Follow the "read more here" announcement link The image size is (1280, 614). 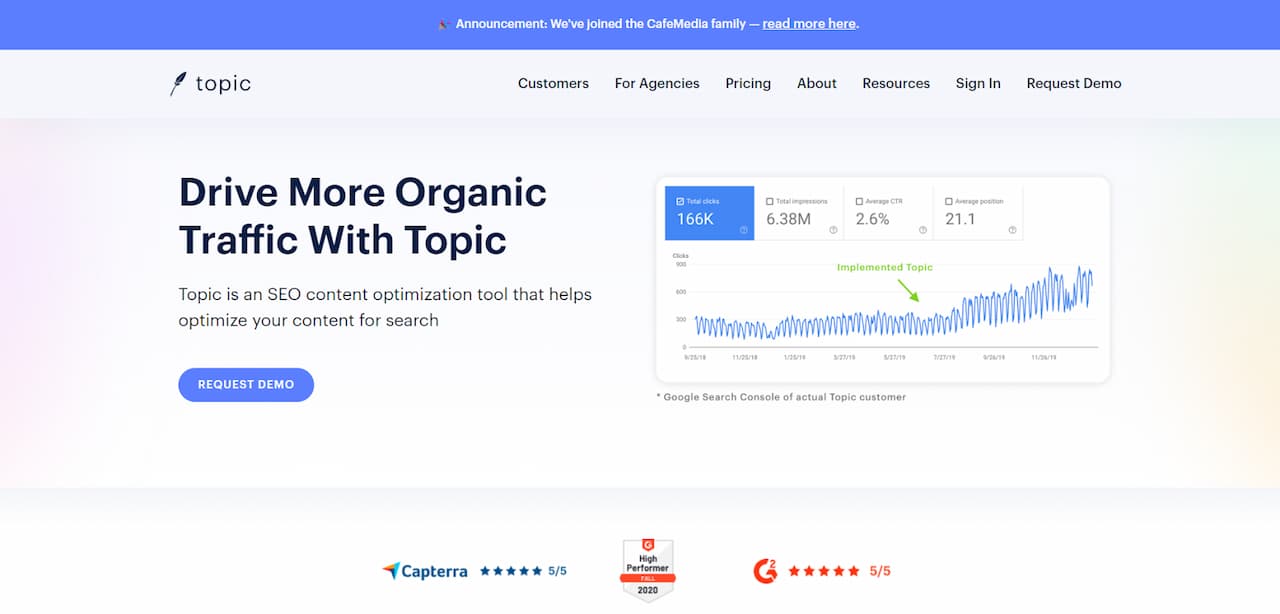(x=808, y=24)
